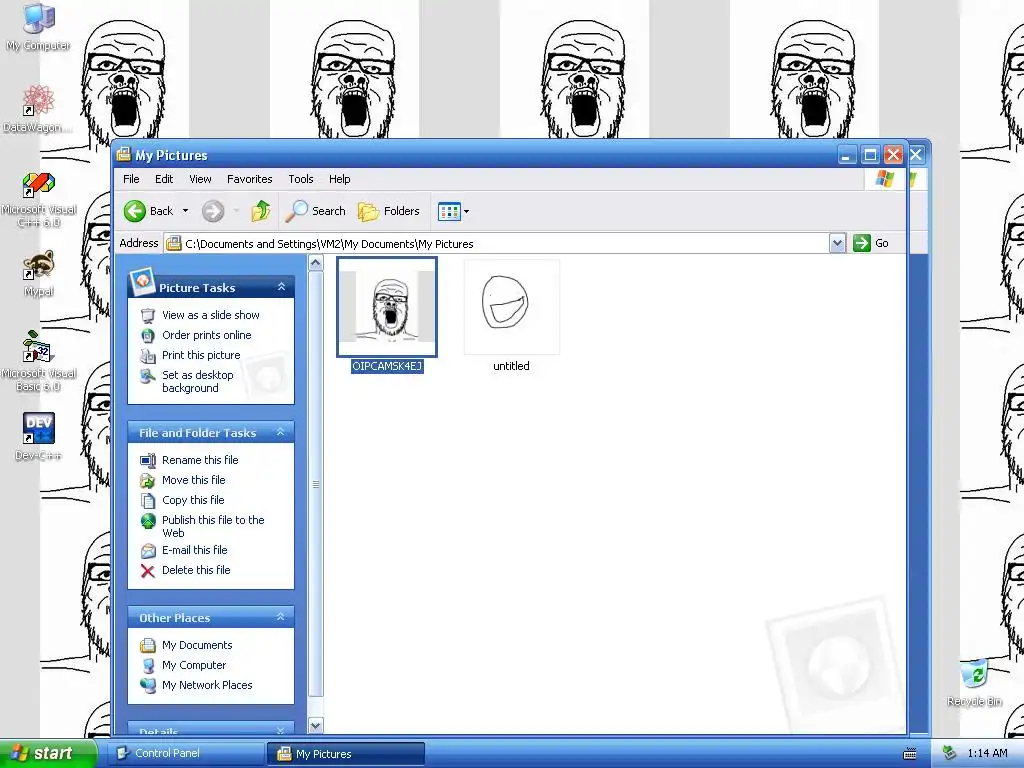The height and width of the screenshot is (768, 1024).
Task: Expand the Details section
Action: (x=281, y=730)
